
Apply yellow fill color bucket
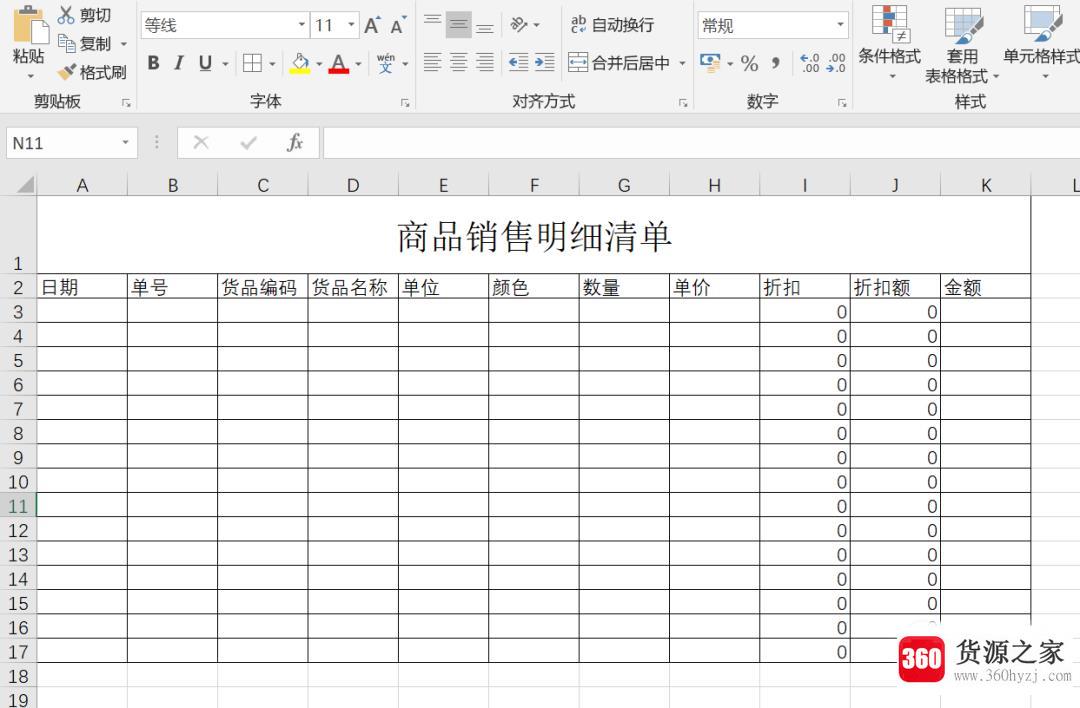click(300, 63)
